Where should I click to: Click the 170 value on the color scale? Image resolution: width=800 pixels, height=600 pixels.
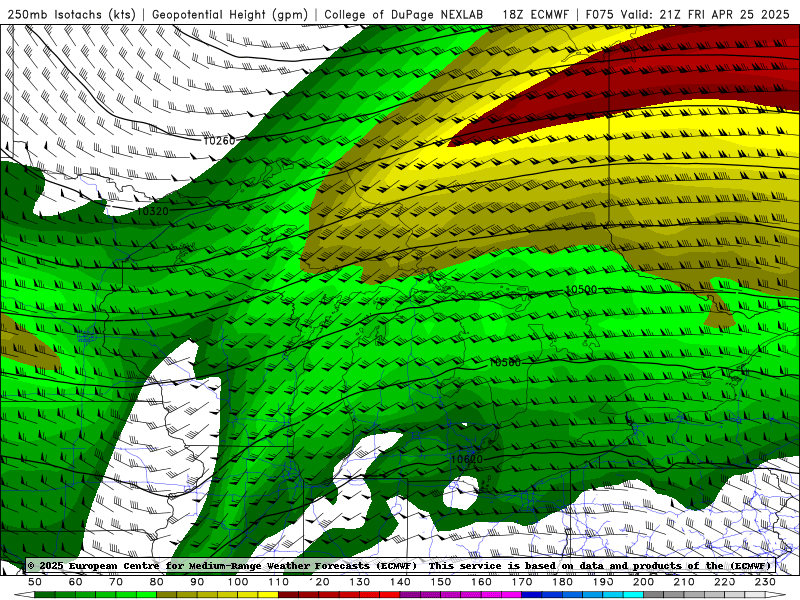[x=522, y=582]
